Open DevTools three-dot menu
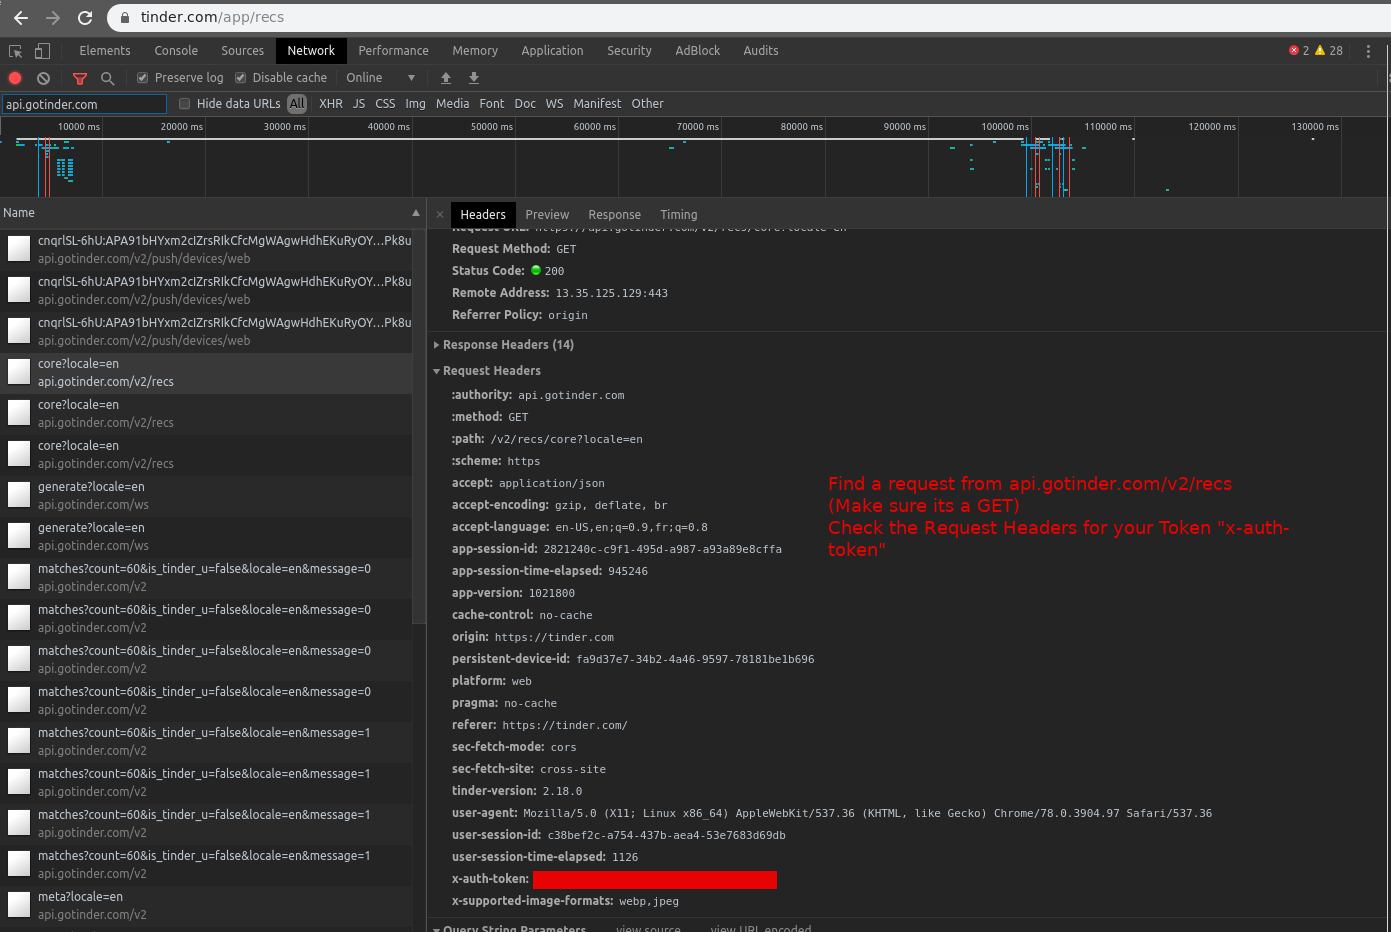This screenshot has width=1391, height=932. coord(1369,51)
